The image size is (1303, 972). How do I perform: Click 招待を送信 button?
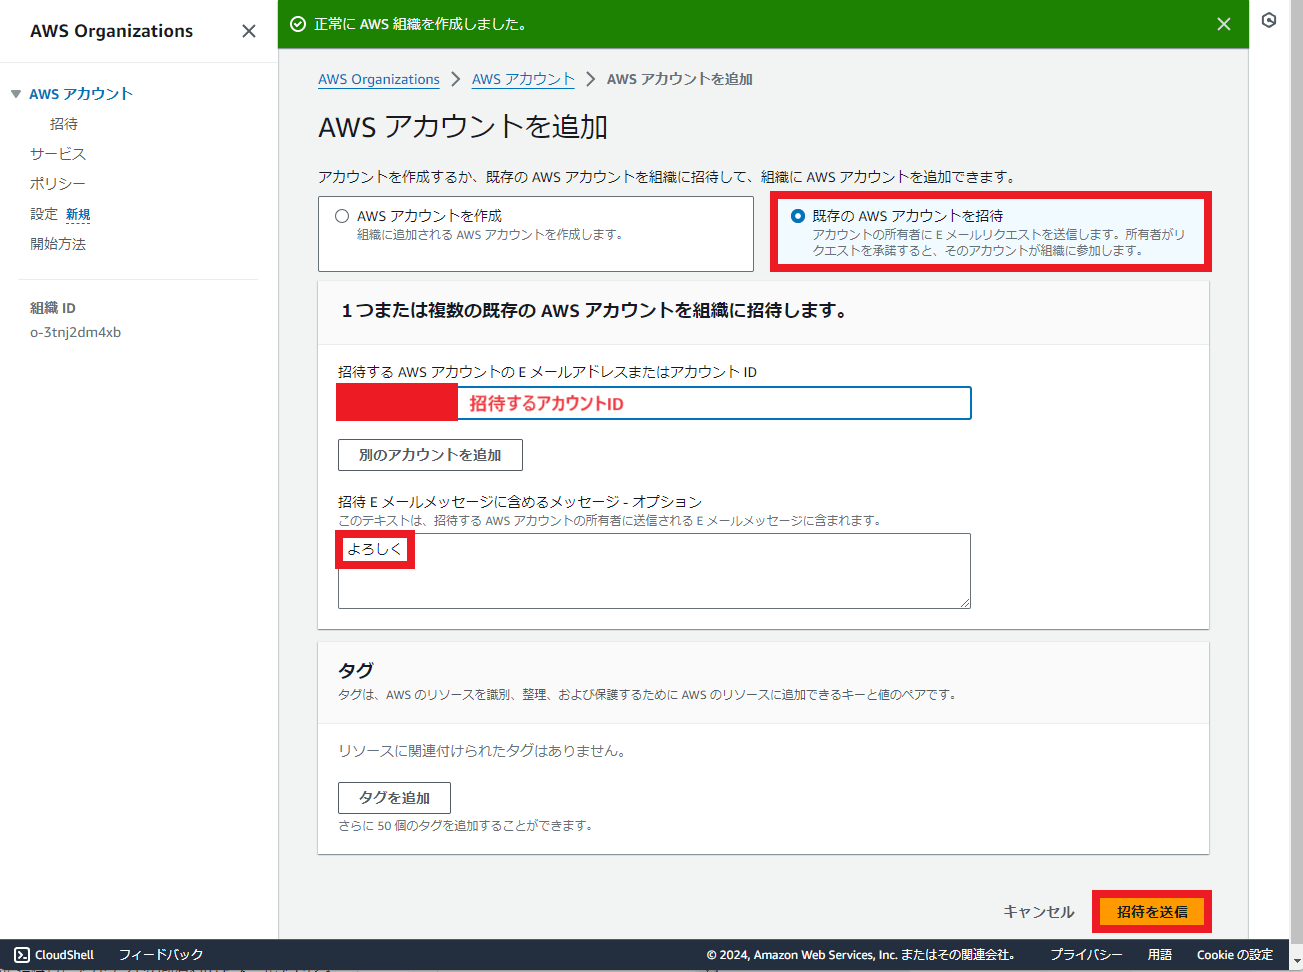tap(1152, 912)
